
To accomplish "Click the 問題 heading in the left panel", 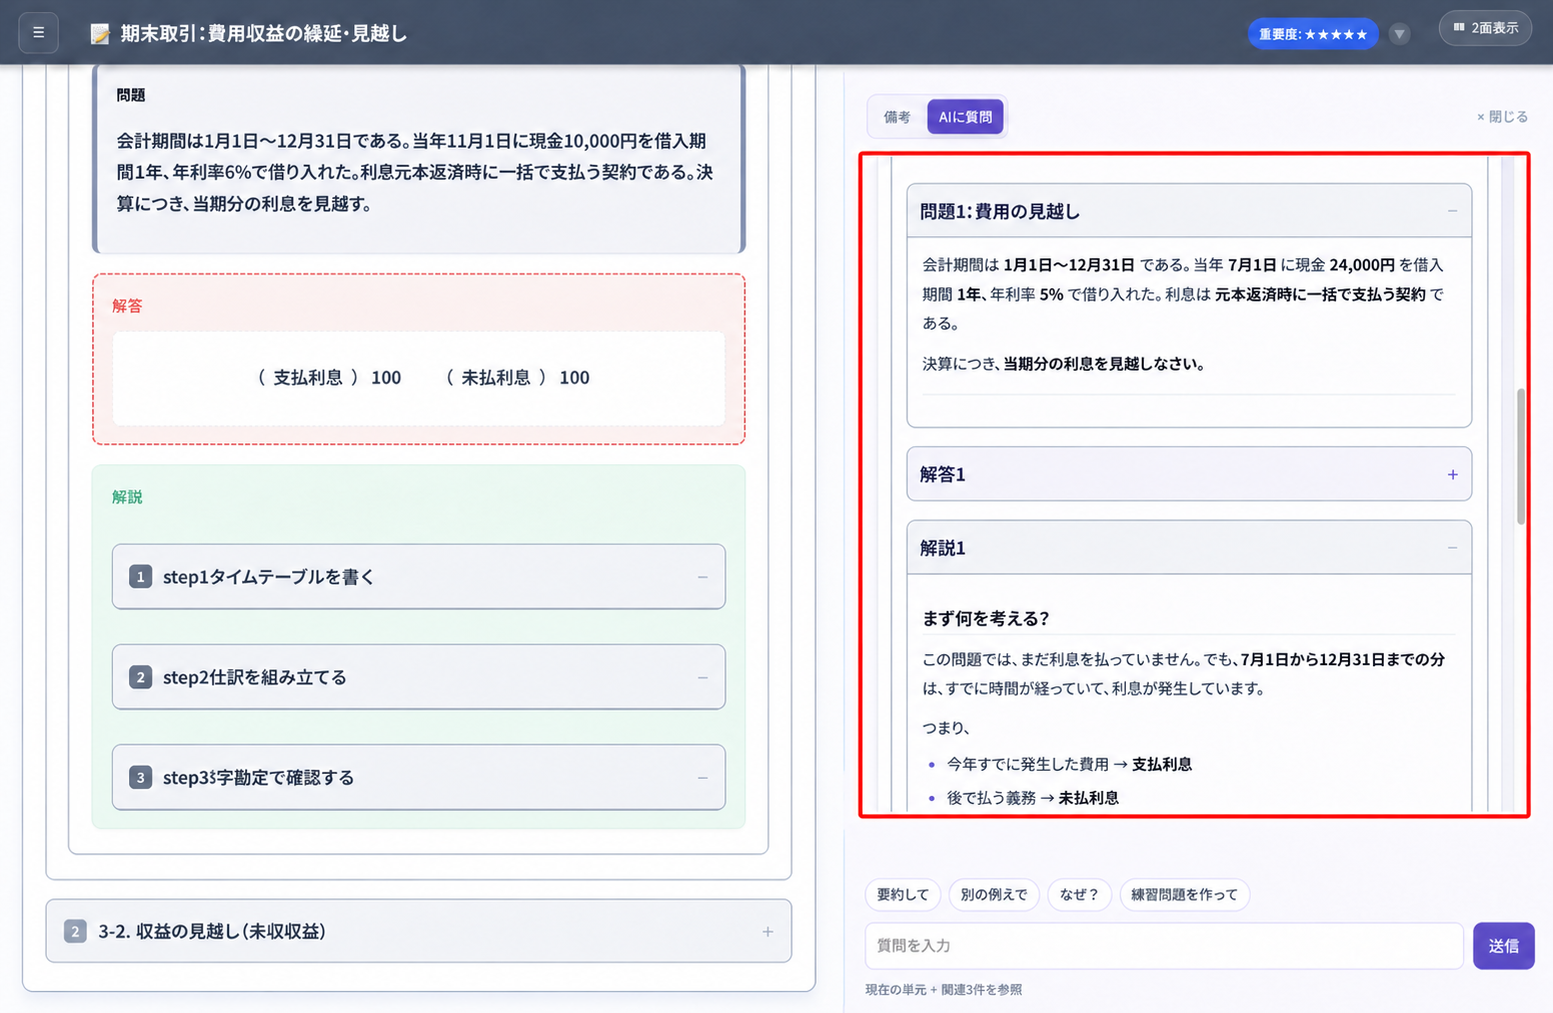I will 130,95.
